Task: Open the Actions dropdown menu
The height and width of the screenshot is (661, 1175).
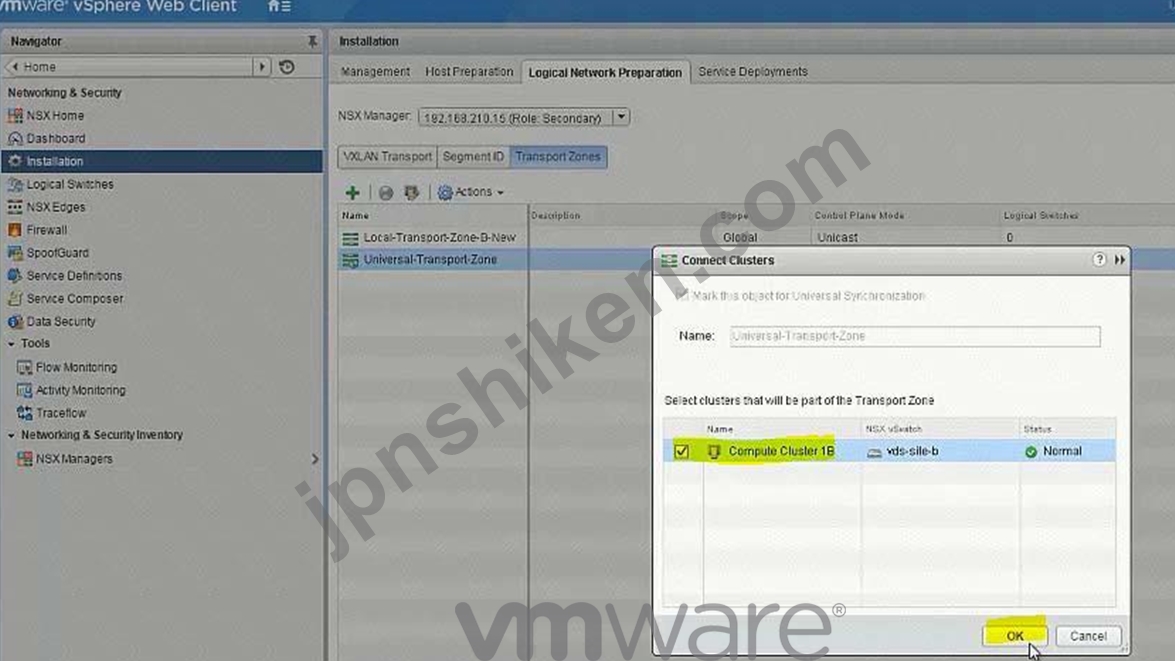Action: pyautogui.click(x=471, y=193)
